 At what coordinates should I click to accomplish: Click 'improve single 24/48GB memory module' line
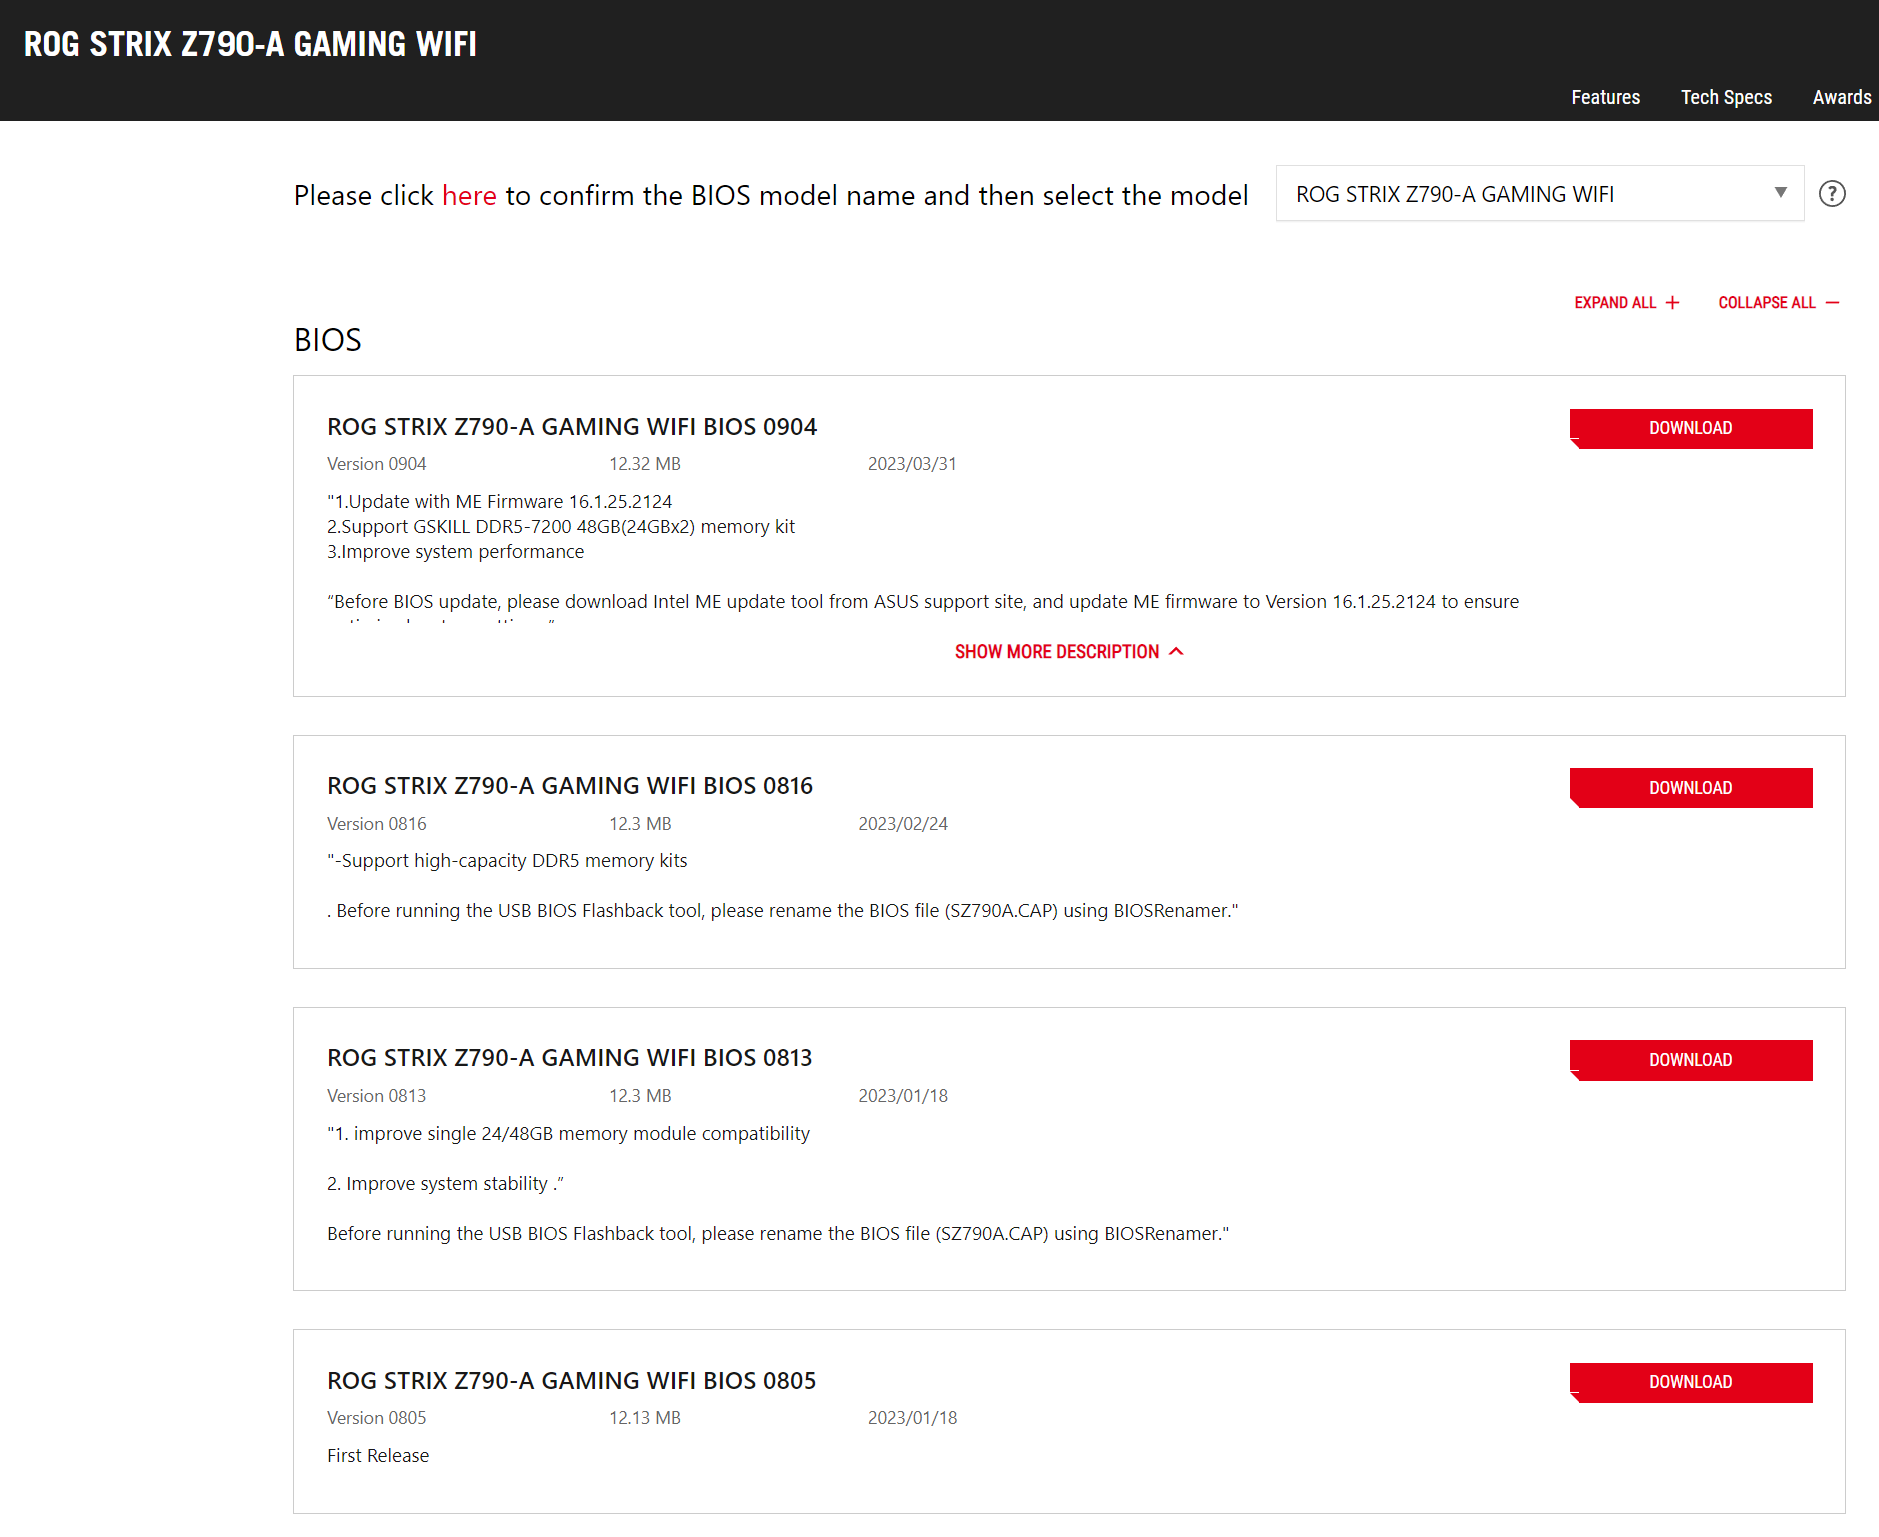click(x=568, y=1134)
